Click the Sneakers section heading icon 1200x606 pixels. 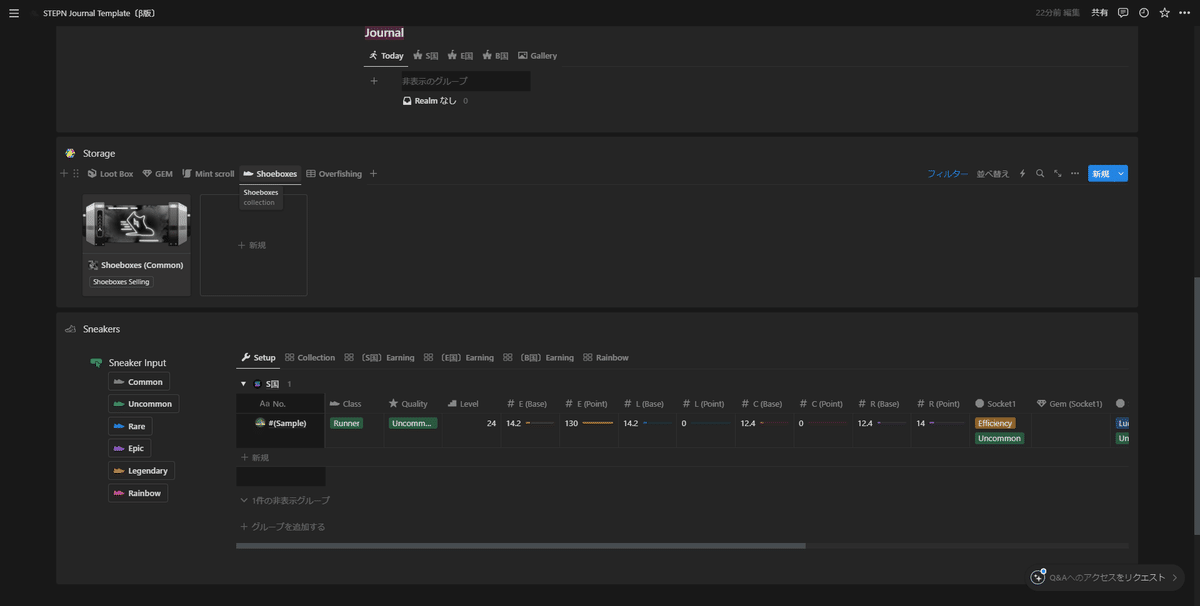(x=70, y=329)
